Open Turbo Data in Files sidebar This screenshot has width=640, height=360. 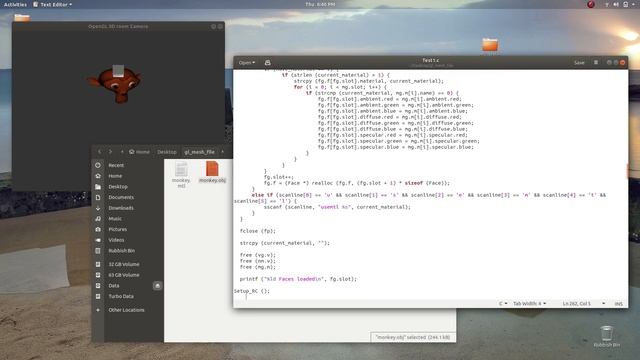pos(128,296)
